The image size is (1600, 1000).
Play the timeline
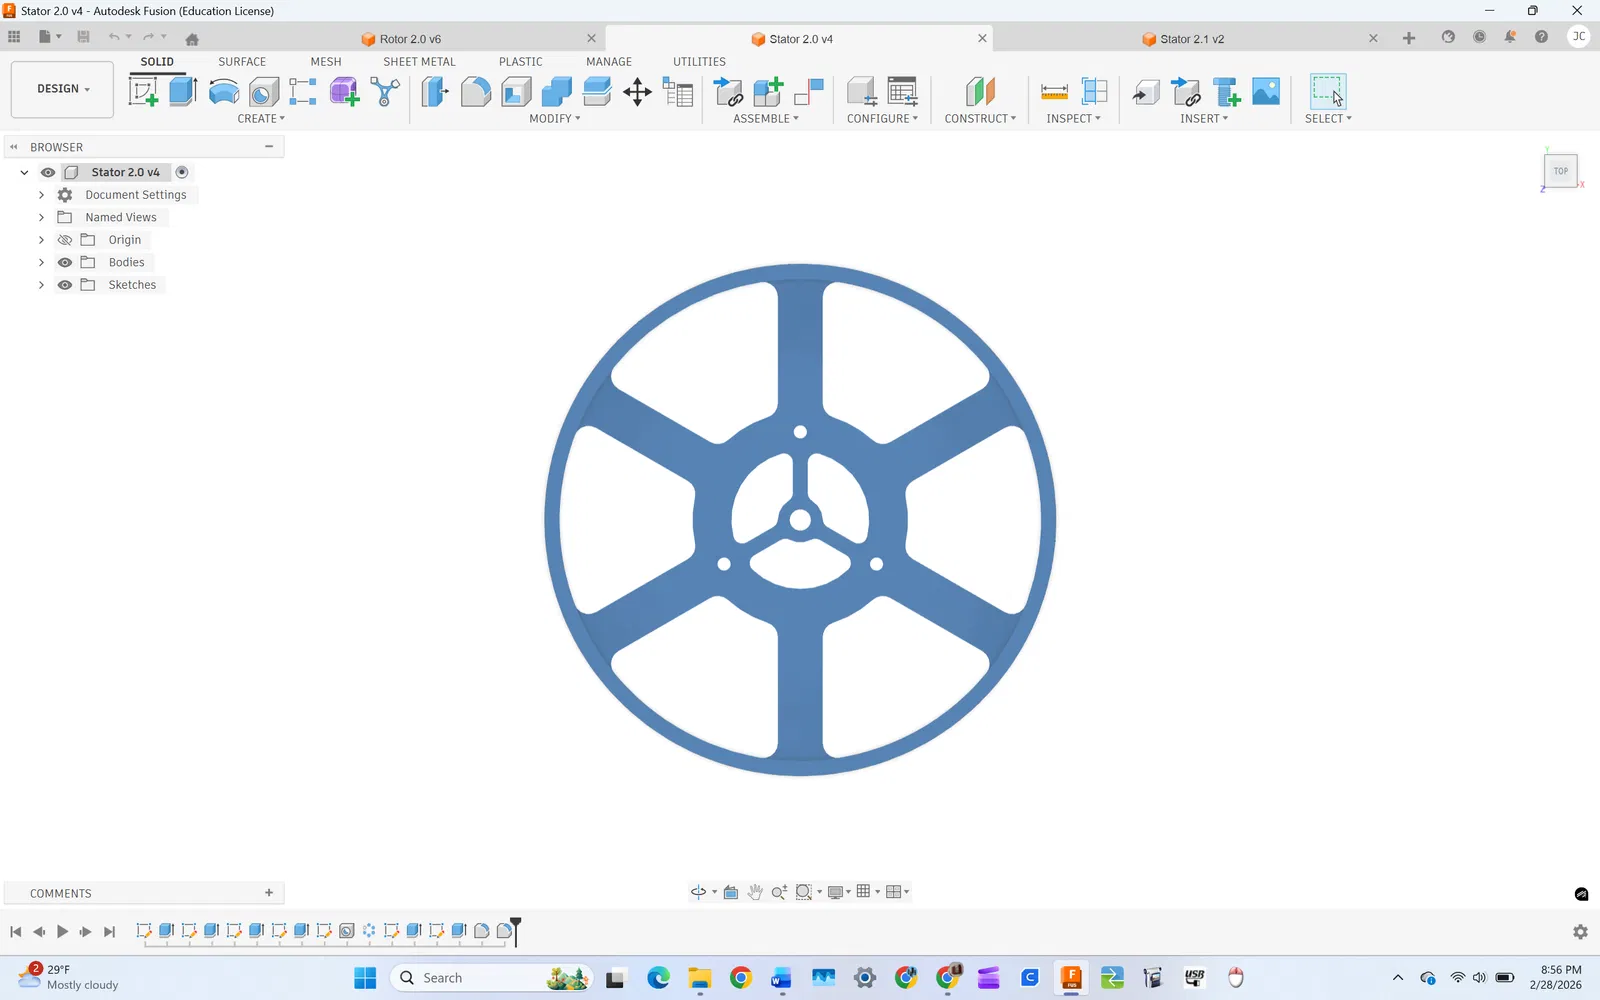tap(62, 932)
